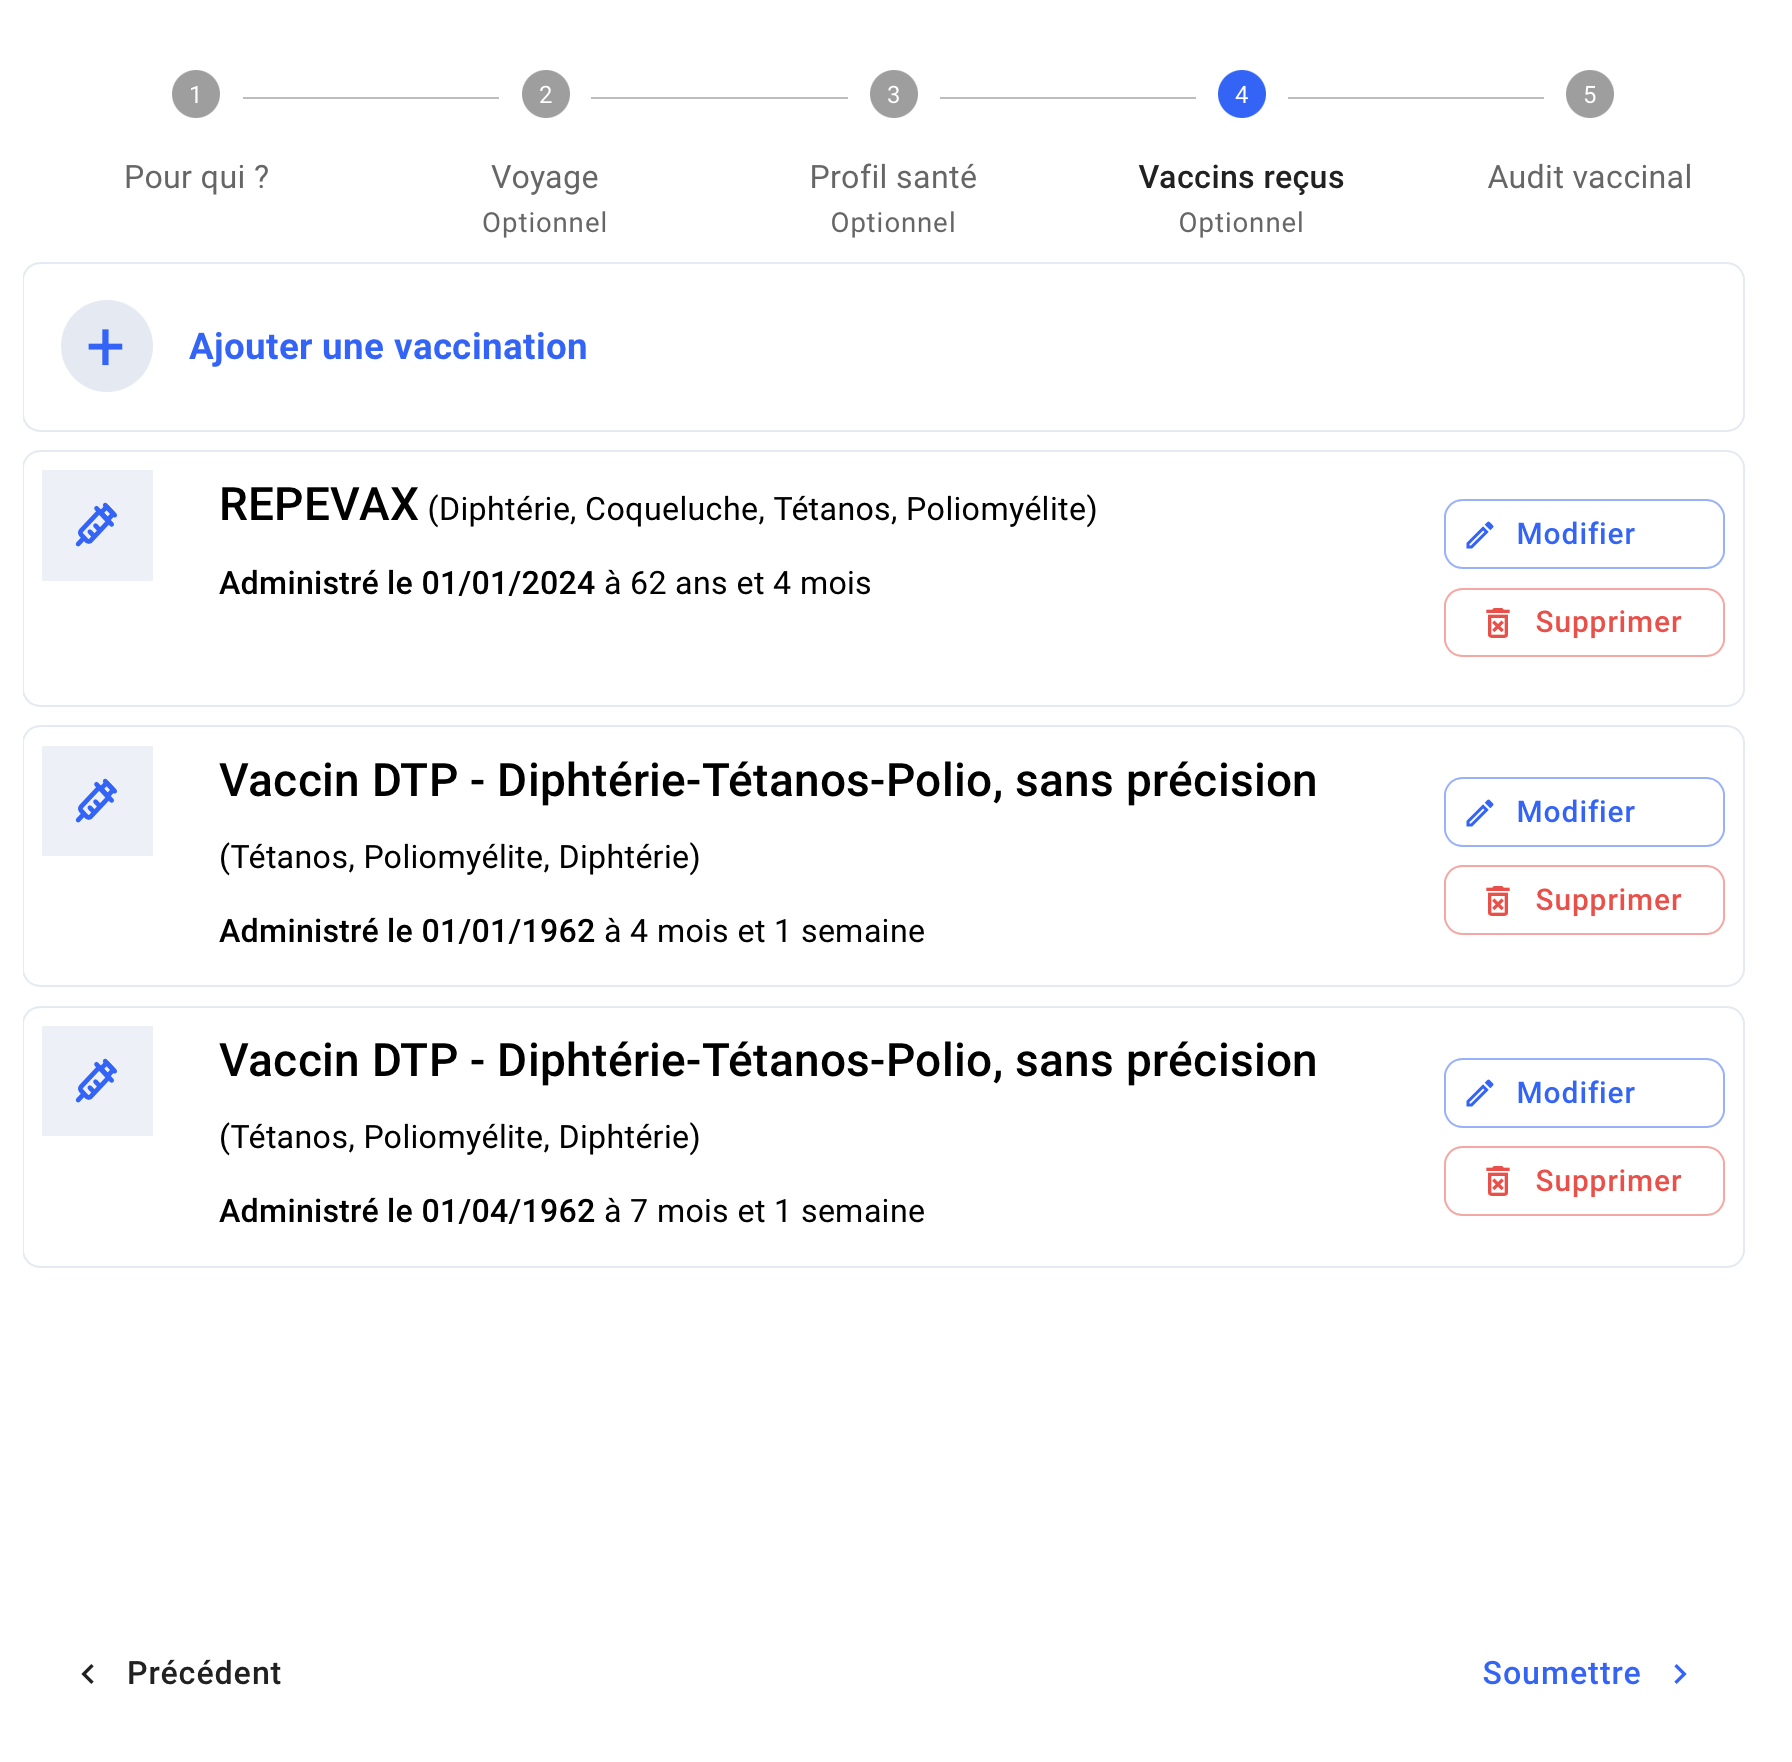Click the pencil icon in REPEVAX Modifier button
1792x1762 pixels.
1480,535
